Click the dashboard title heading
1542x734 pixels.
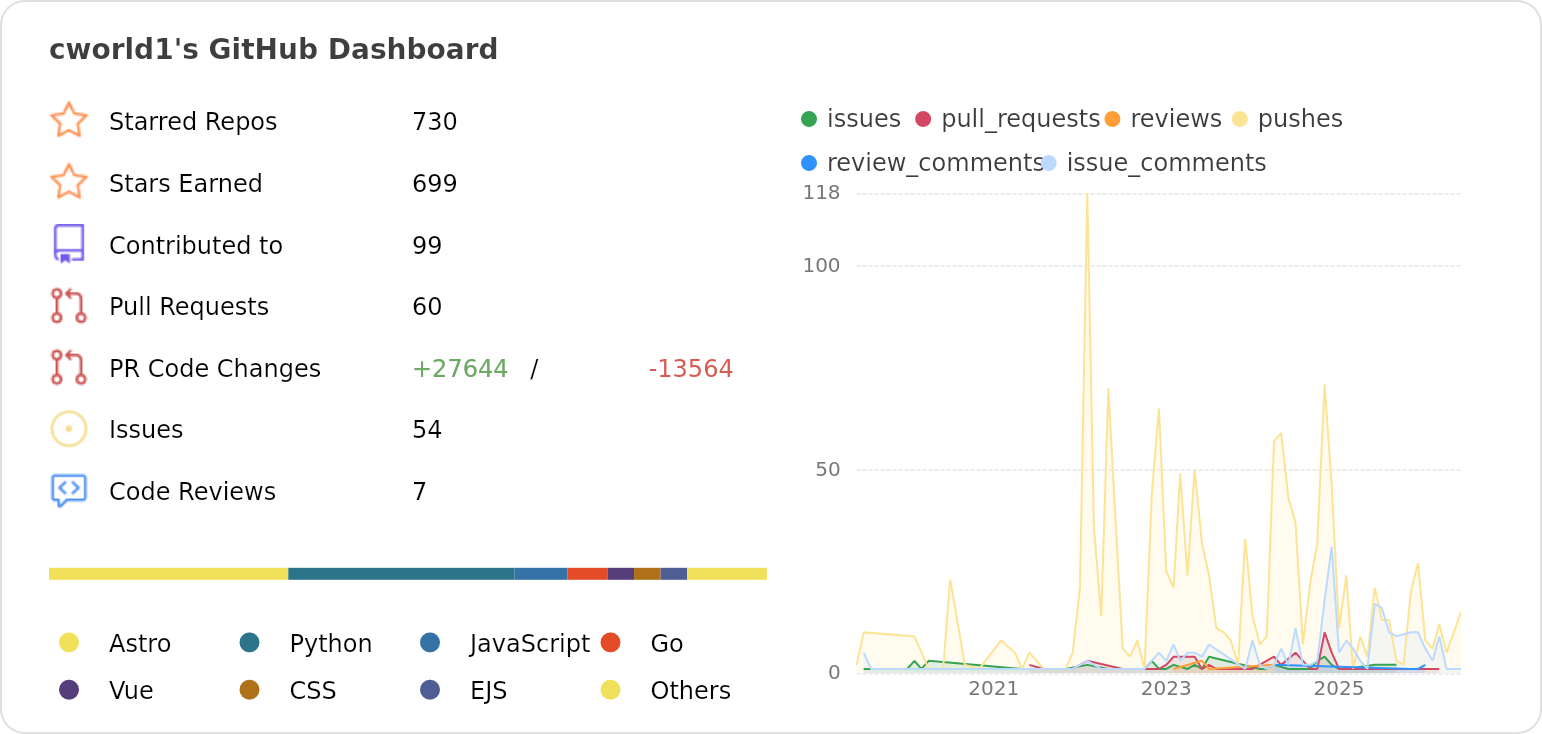[x=273, y=49]
